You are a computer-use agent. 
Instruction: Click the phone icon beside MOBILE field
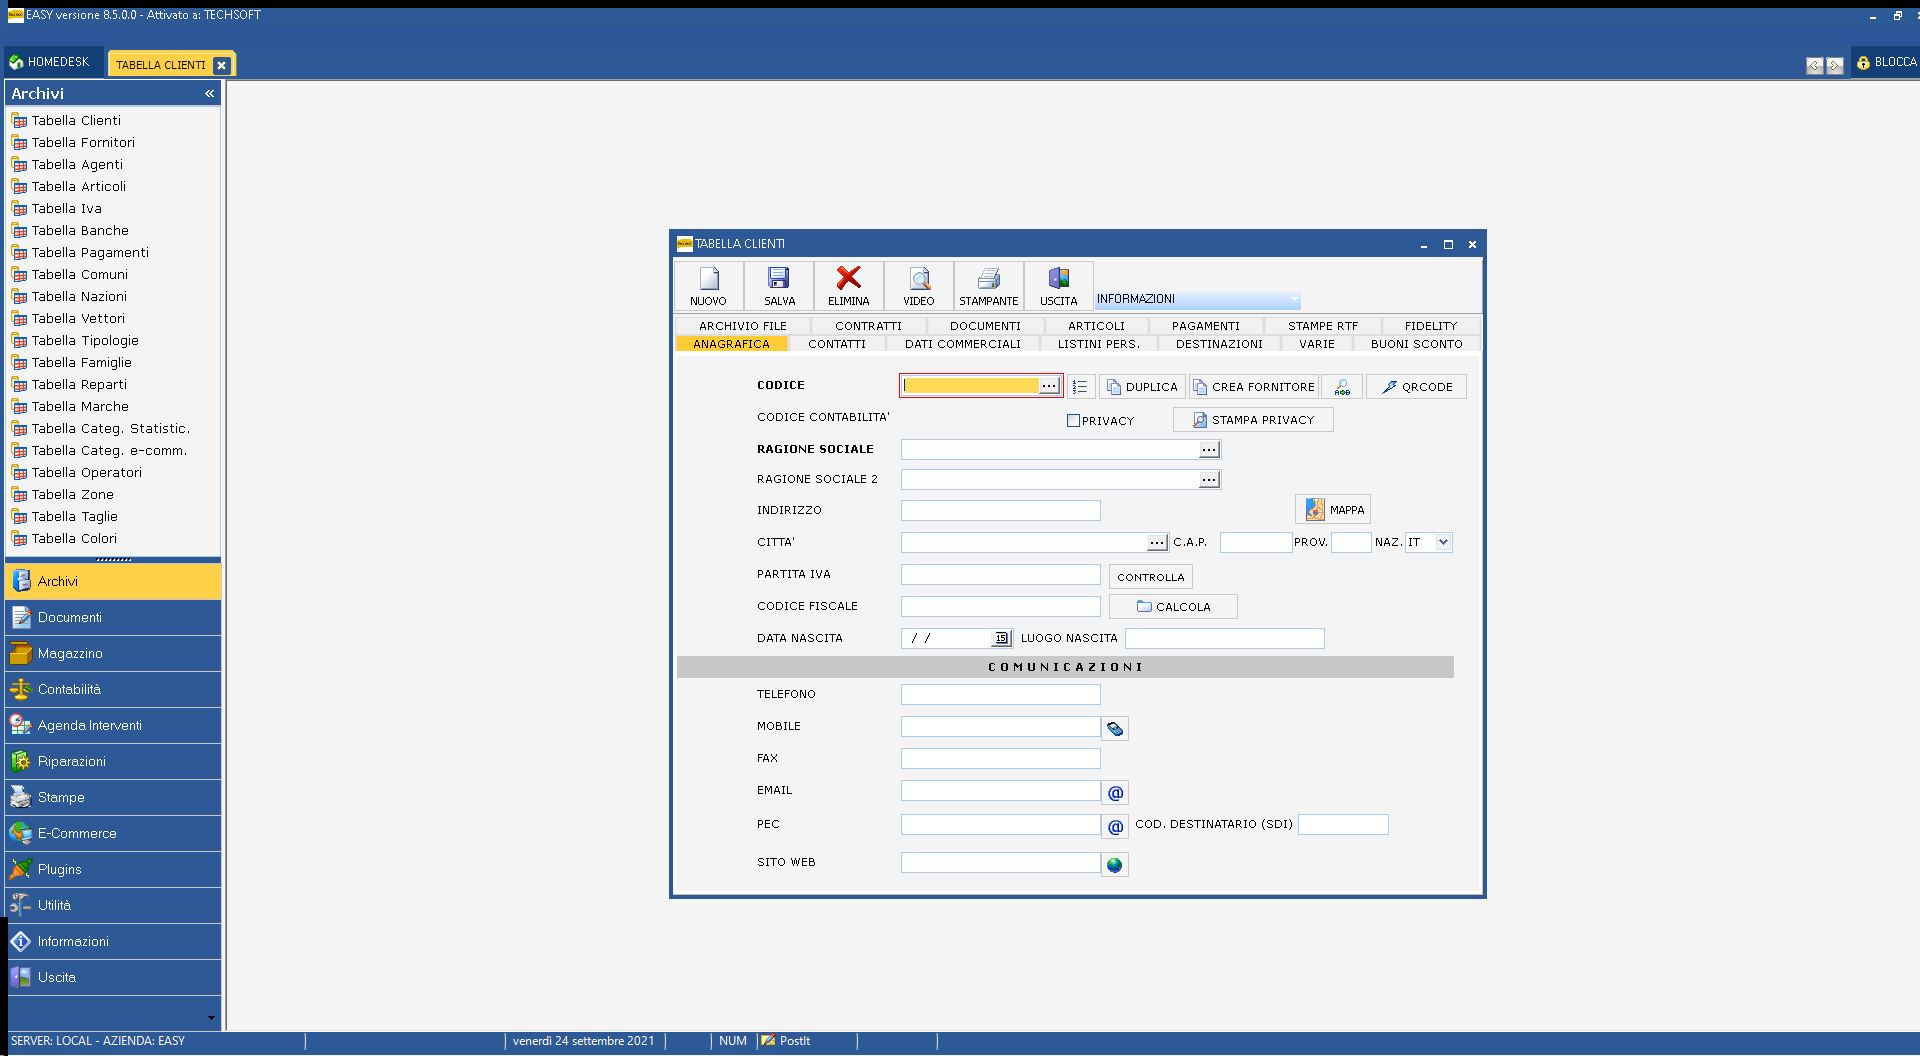pos(1114,729)
